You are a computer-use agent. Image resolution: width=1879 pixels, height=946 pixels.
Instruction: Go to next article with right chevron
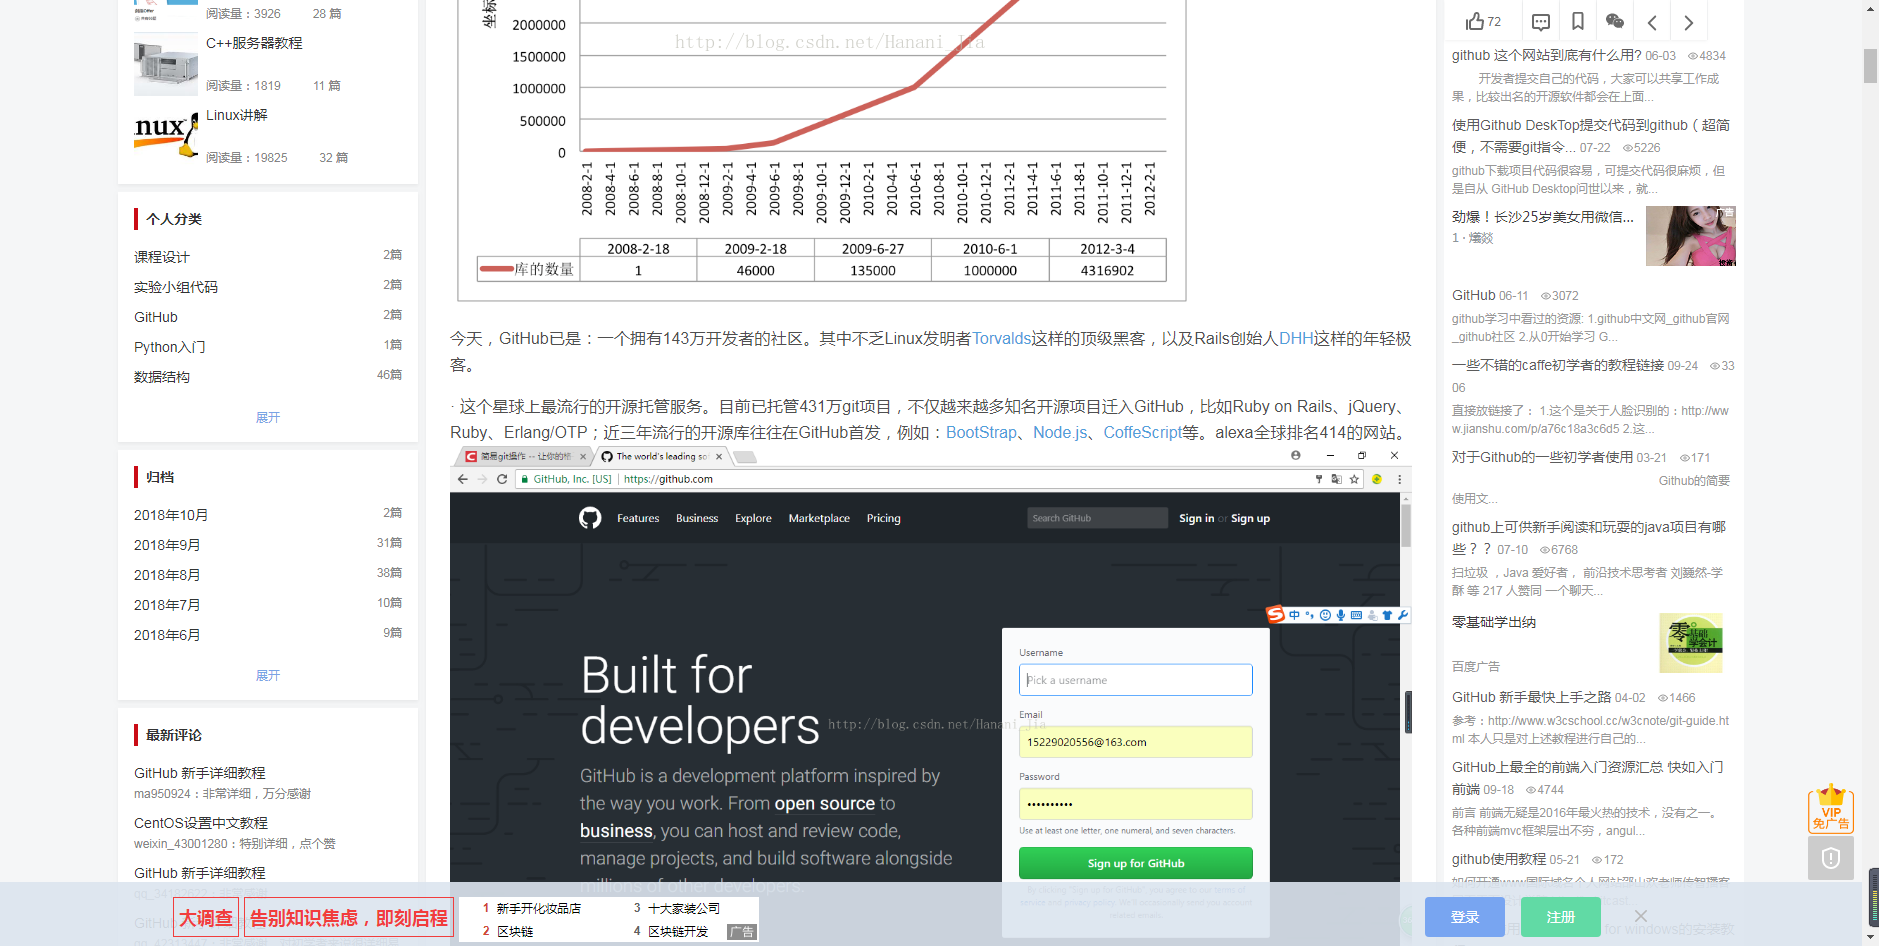point(1688,22)
